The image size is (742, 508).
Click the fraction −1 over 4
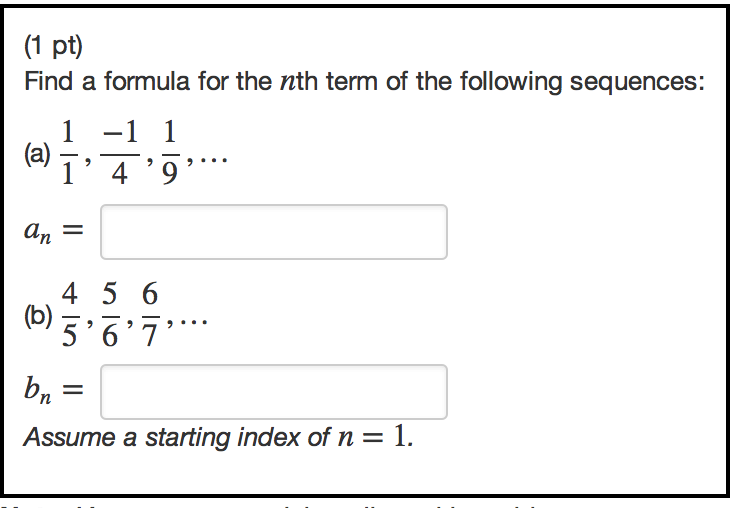(x=120, y=152)
